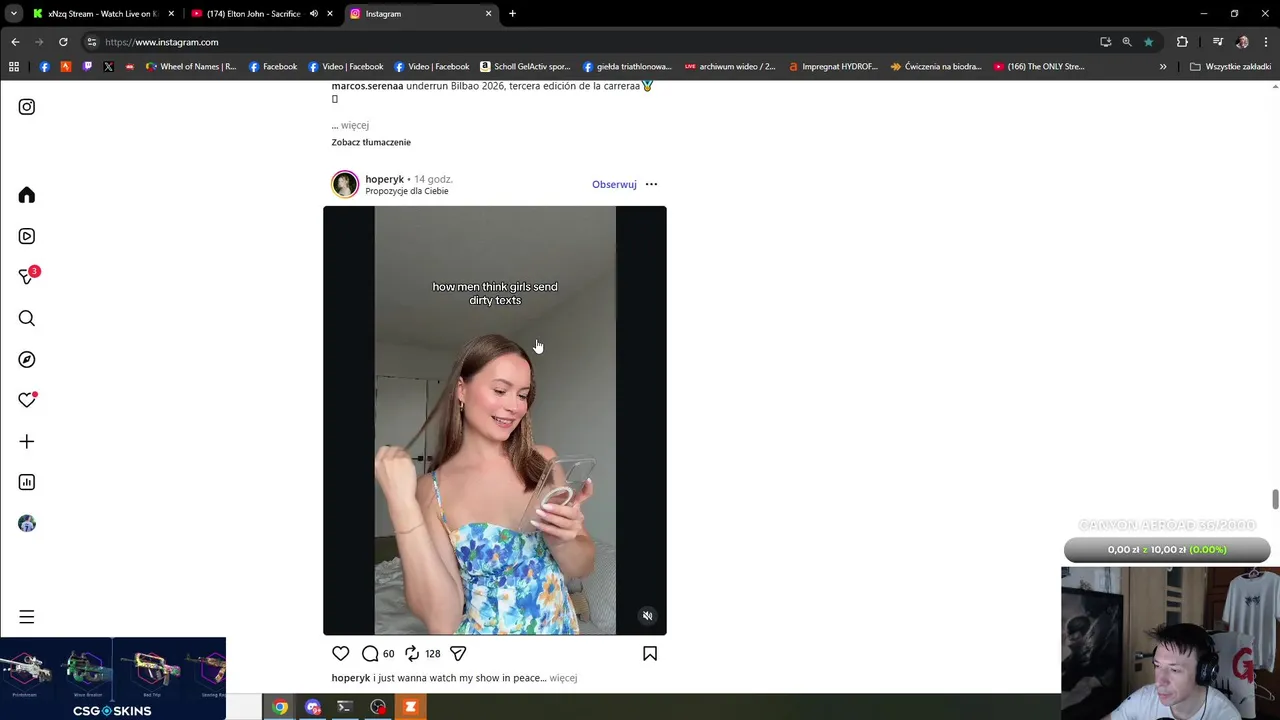Open comments on the hoperyk post

click(370, 653)
